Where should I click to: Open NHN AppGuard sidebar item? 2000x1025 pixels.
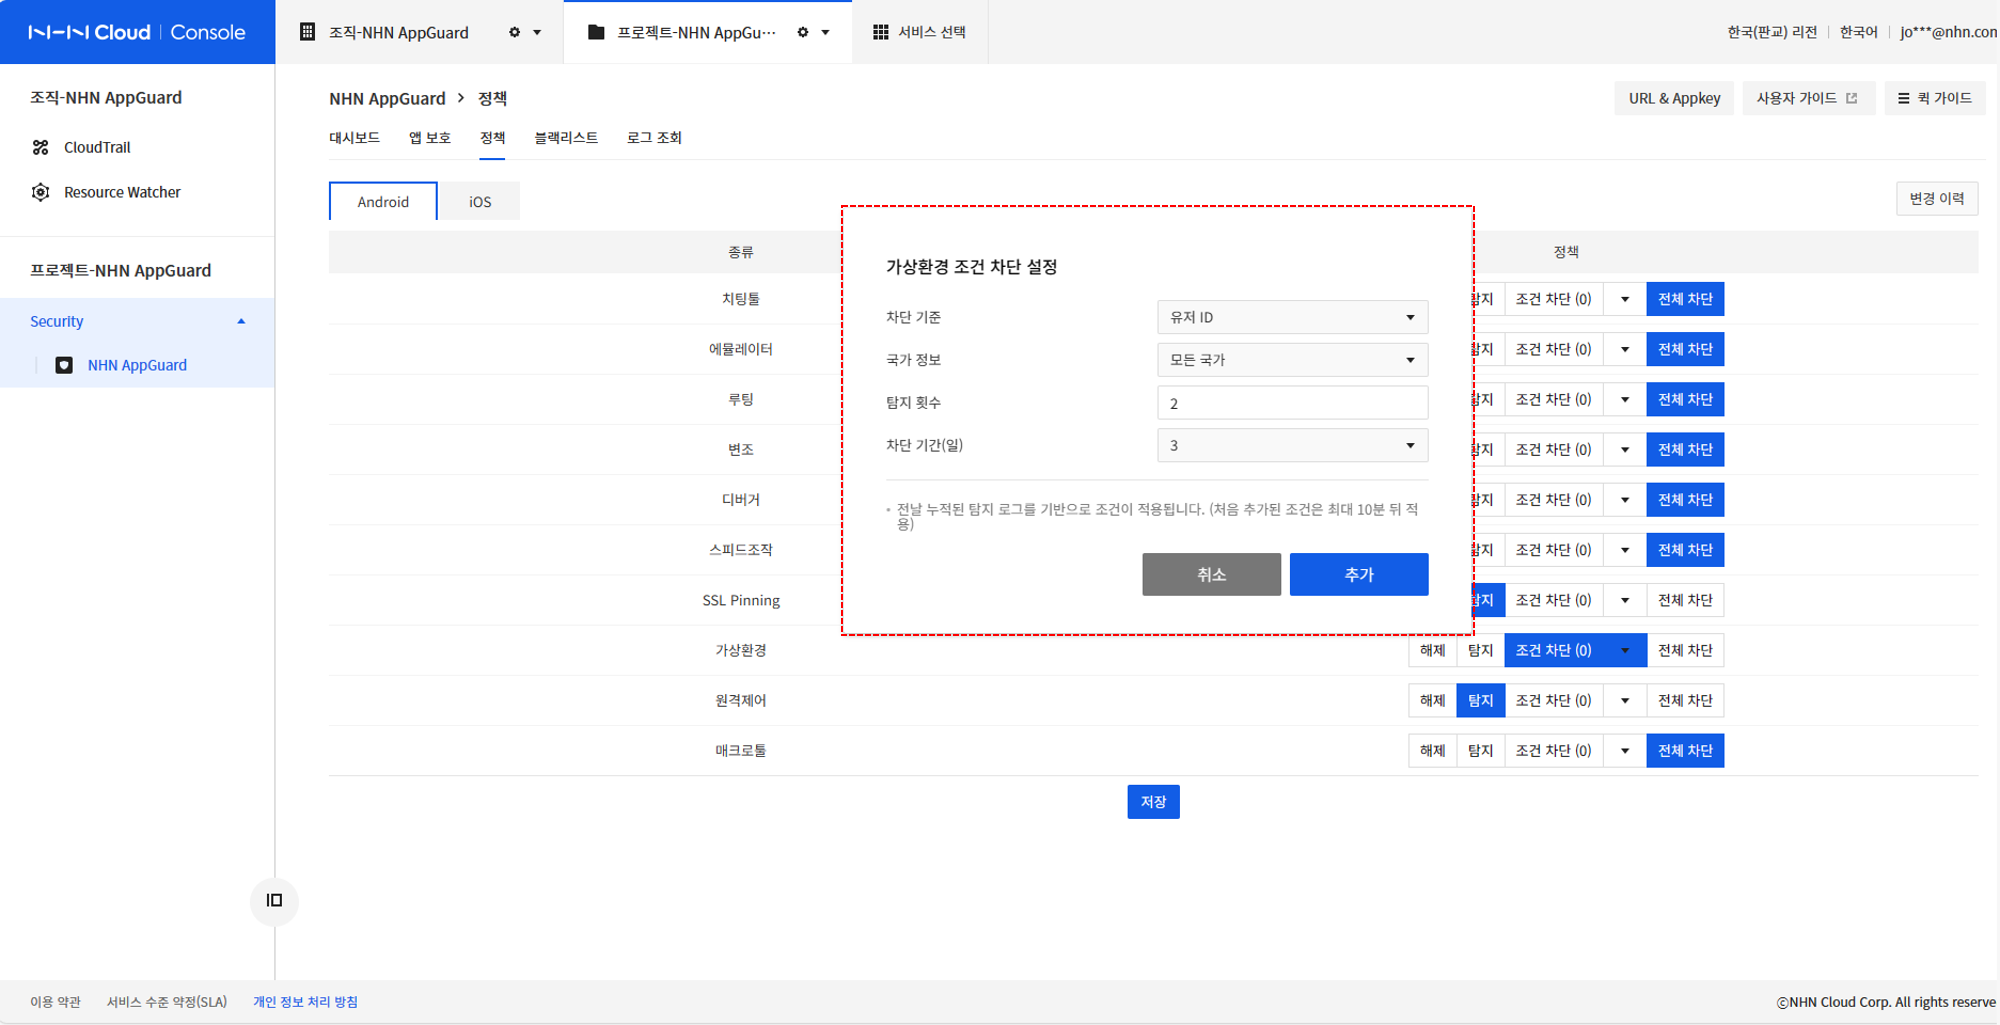pos(137,365)
